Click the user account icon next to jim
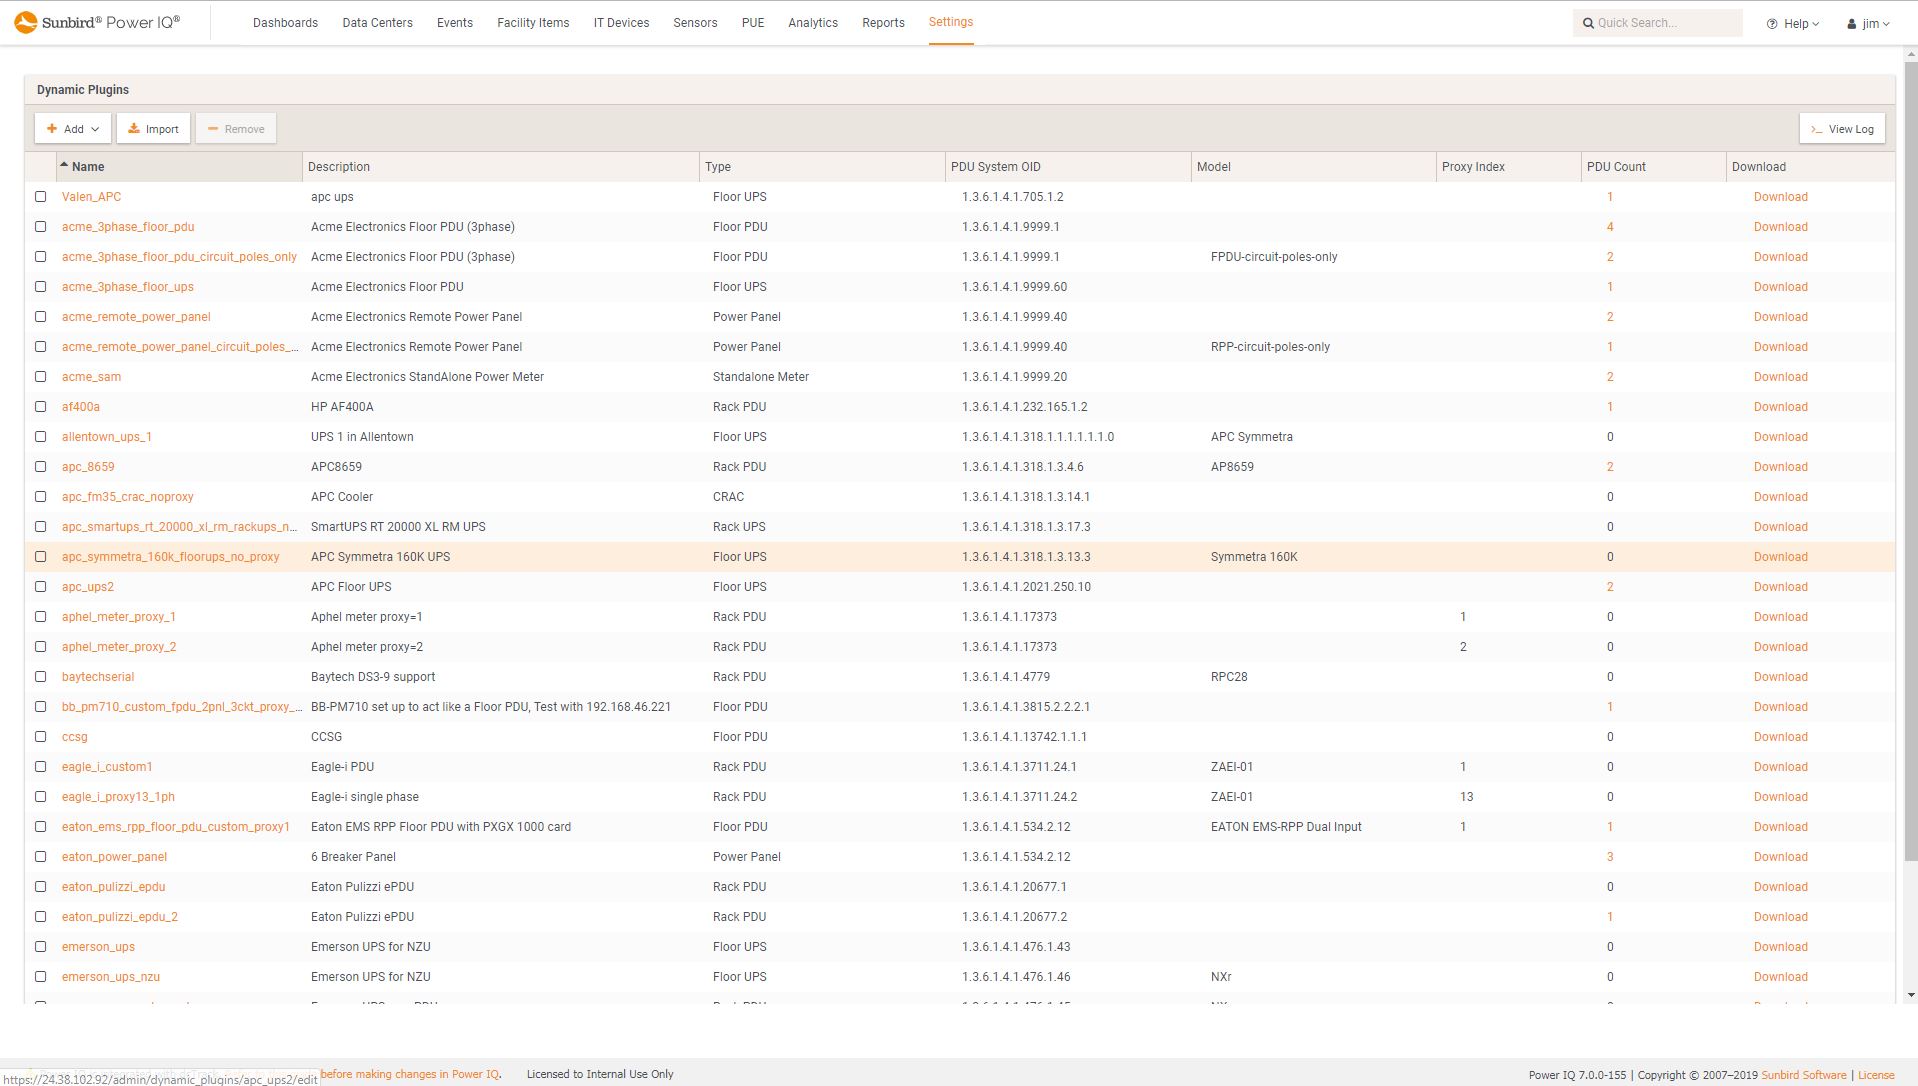The image size is (1918, 1086). pyautogui.click(x=1850, y=23)
